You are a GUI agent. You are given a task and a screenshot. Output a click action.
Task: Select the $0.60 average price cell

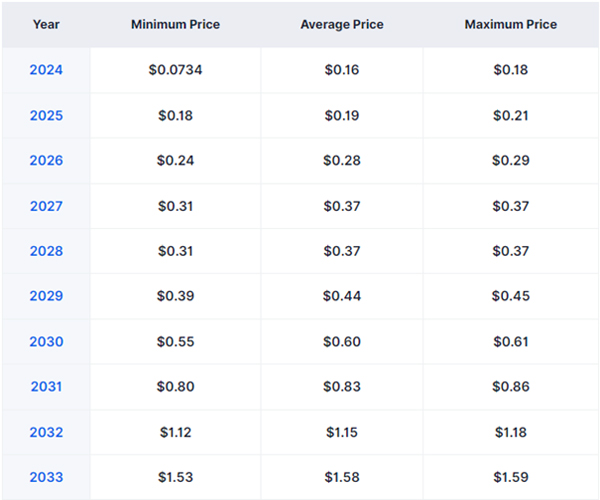342,341
